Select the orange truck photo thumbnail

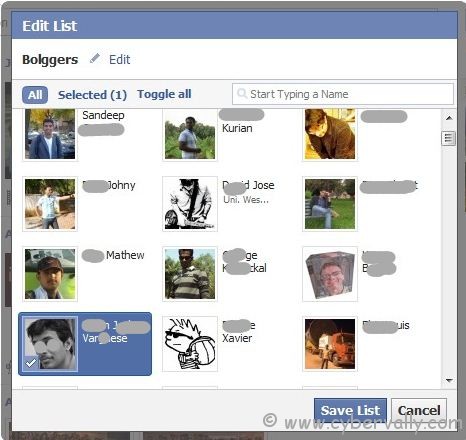330,344
